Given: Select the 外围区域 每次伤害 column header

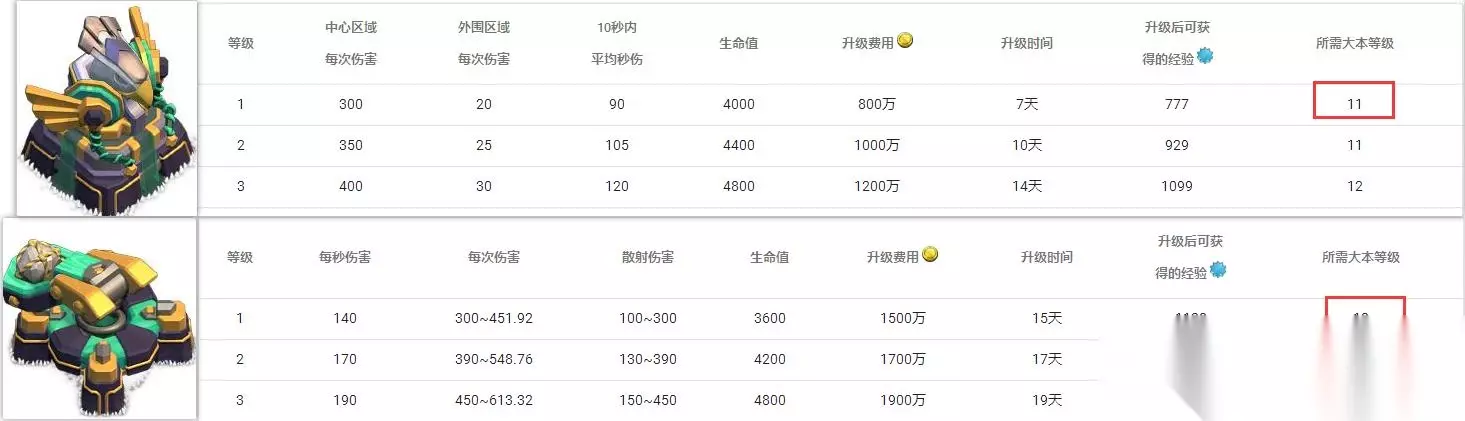Looking at the screenshot, I should click(484, 43).
